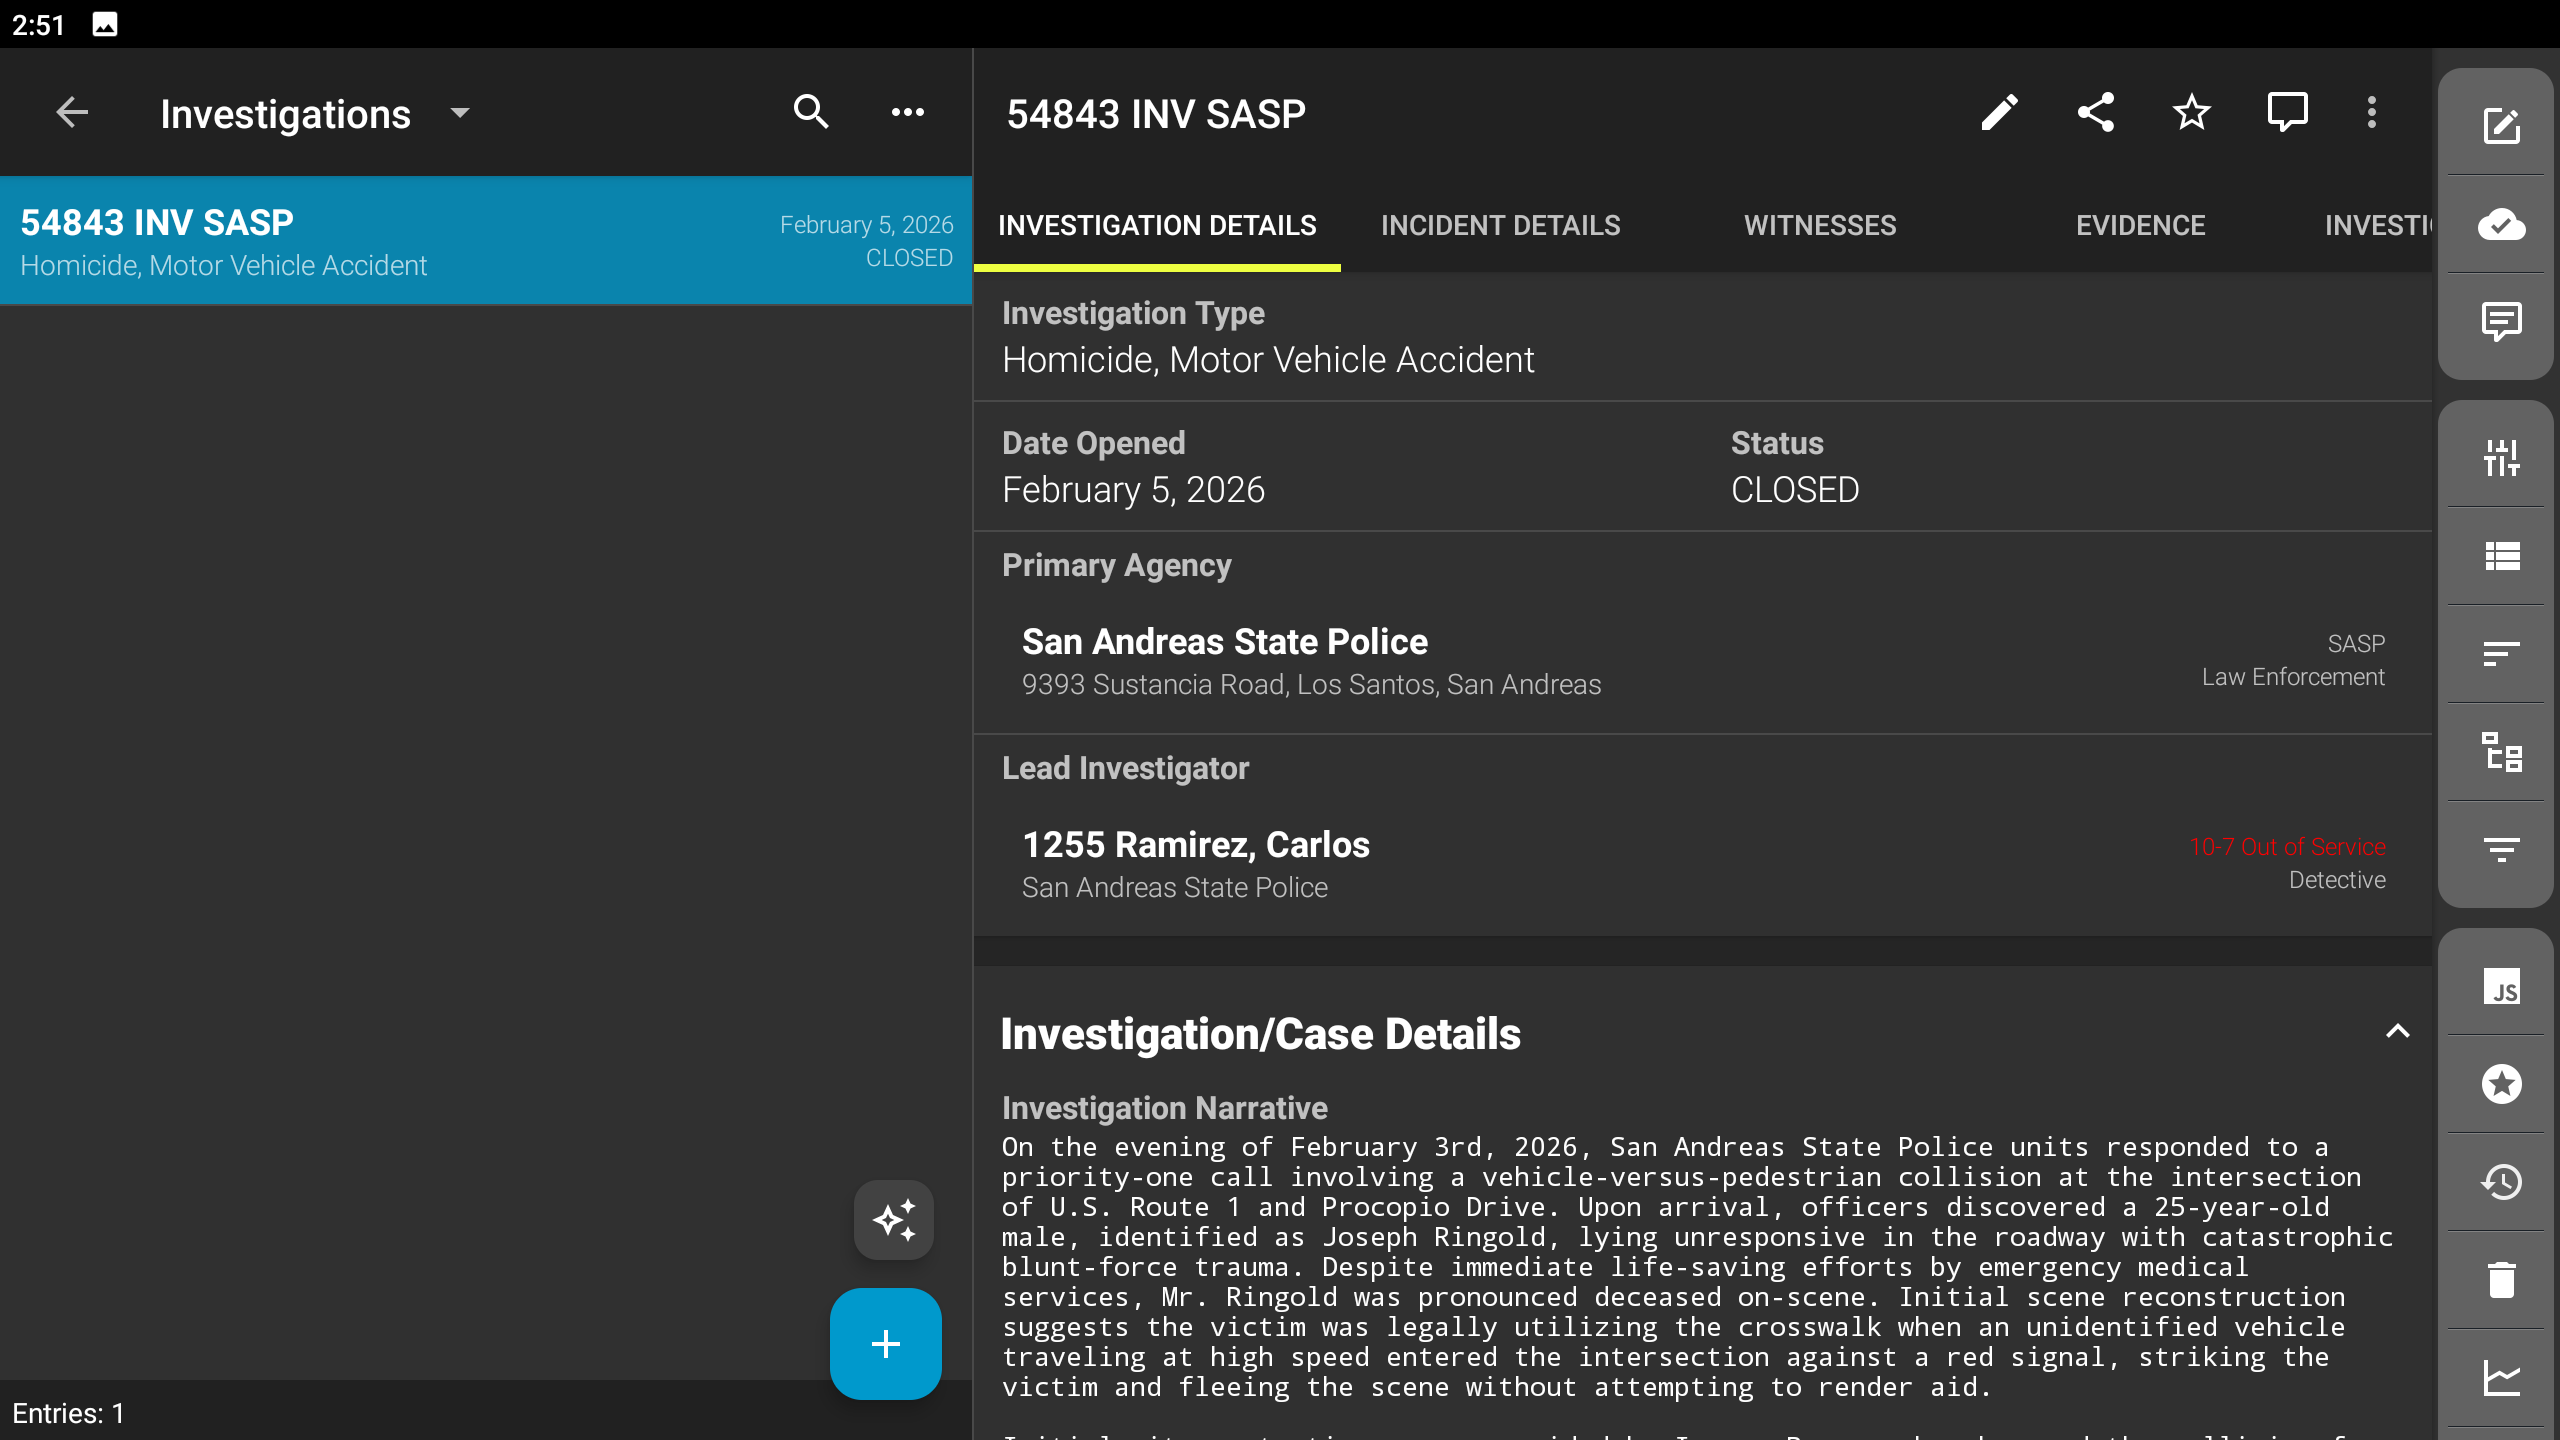Expand the Investigations library dropdown arrow
2560x1440 pixels.
click(x=460, y=113)
